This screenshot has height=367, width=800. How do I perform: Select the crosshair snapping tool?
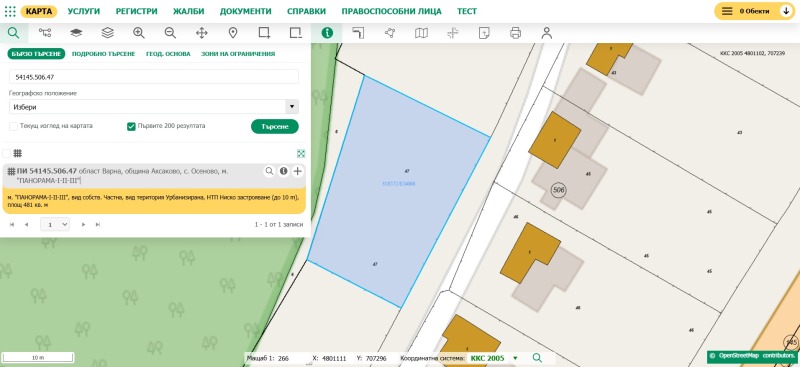point(453,33)
